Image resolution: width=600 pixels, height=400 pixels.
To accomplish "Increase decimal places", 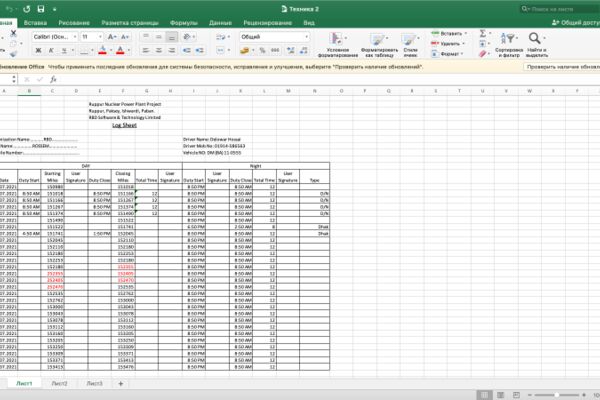I will click(290, 50).
